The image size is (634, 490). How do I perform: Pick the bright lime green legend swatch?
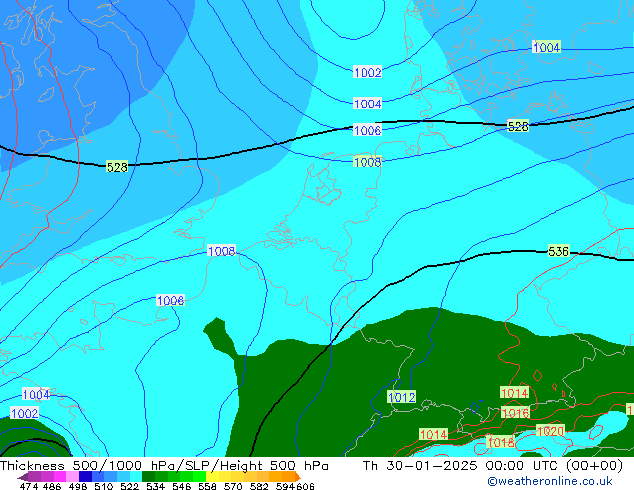[x=199, y=477]
